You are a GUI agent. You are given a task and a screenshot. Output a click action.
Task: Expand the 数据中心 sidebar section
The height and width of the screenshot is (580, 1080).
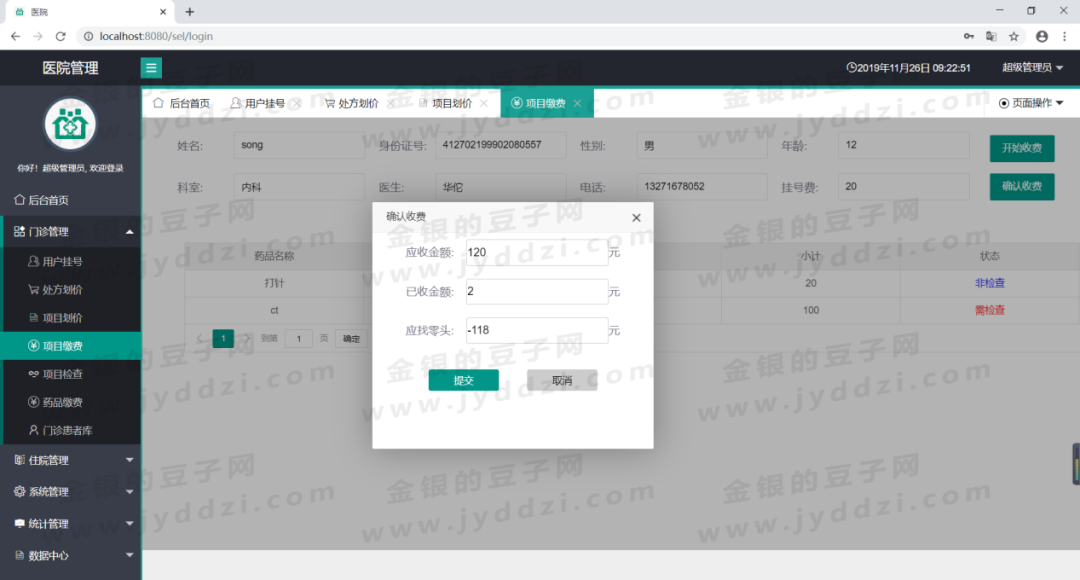70,555
